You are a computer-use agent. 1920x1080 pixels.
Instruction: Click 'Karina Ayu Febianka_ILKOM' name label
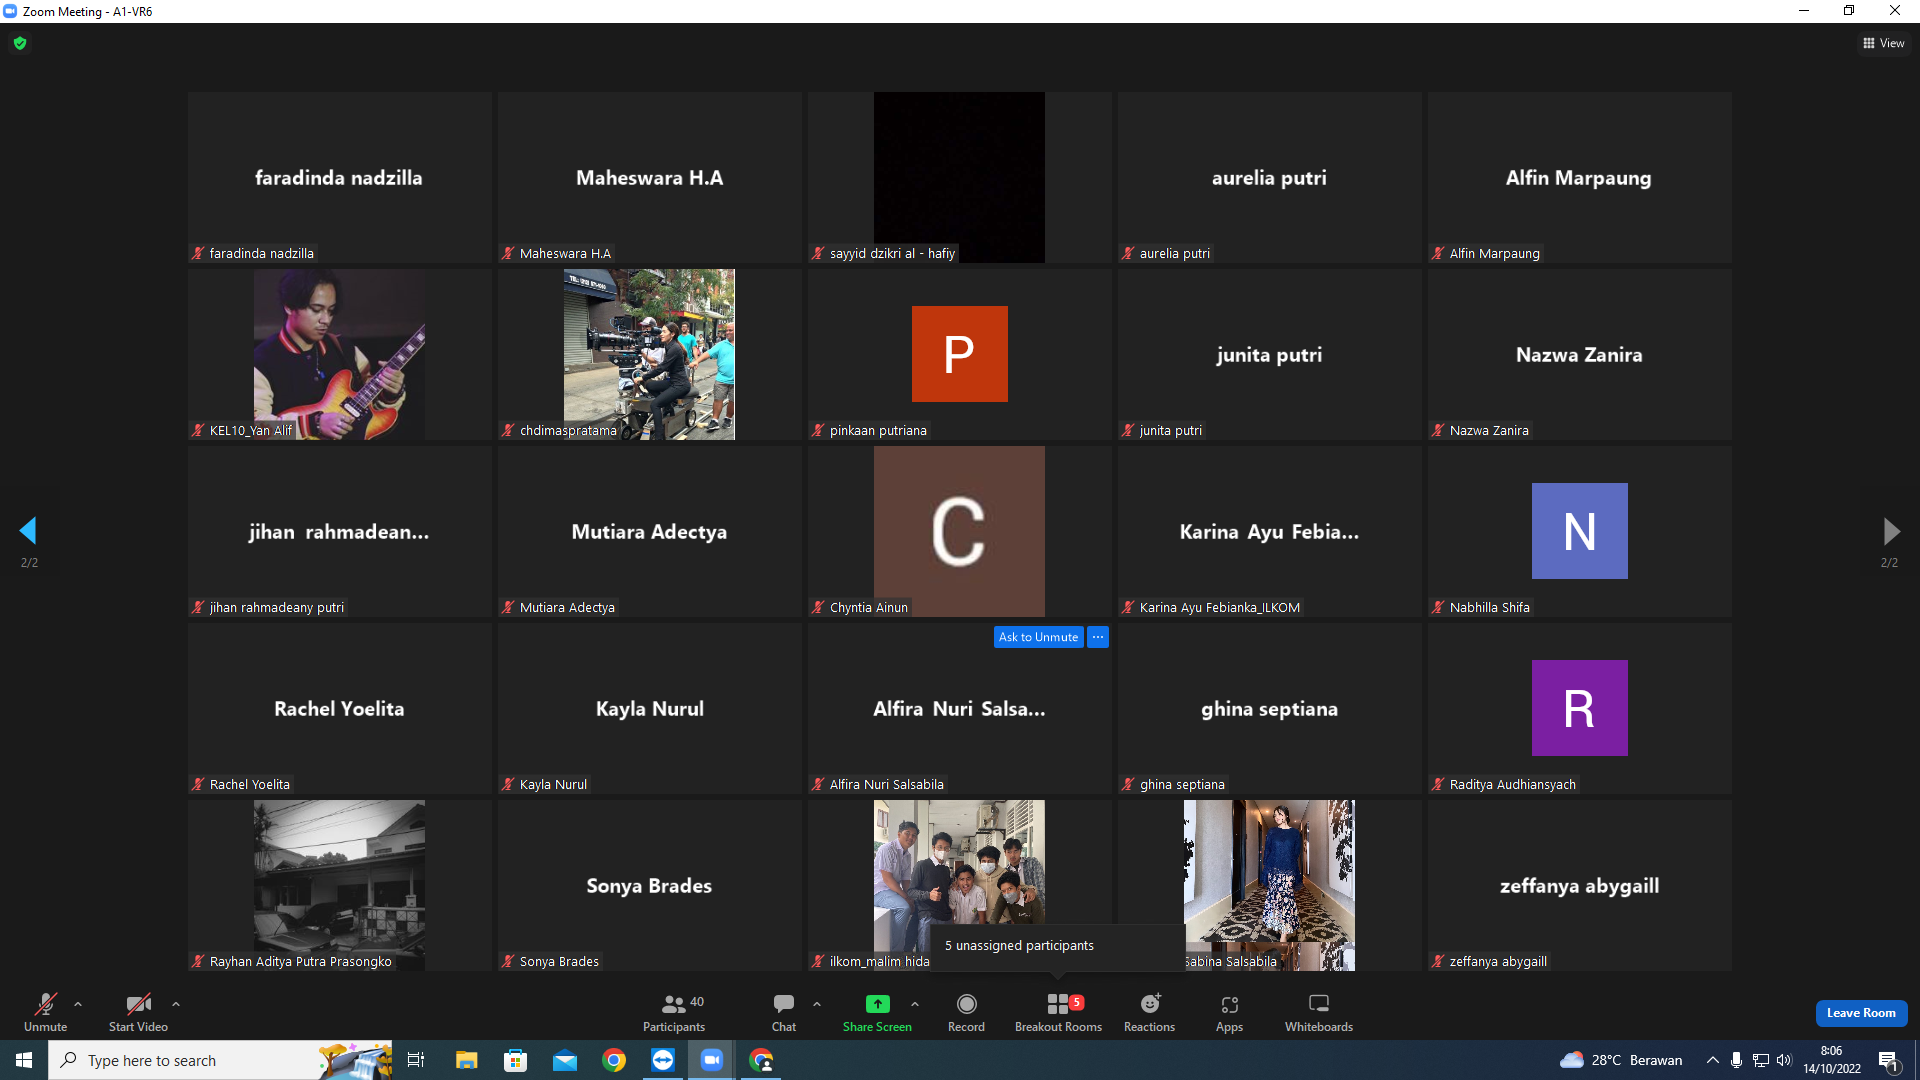click(1220, 608)
